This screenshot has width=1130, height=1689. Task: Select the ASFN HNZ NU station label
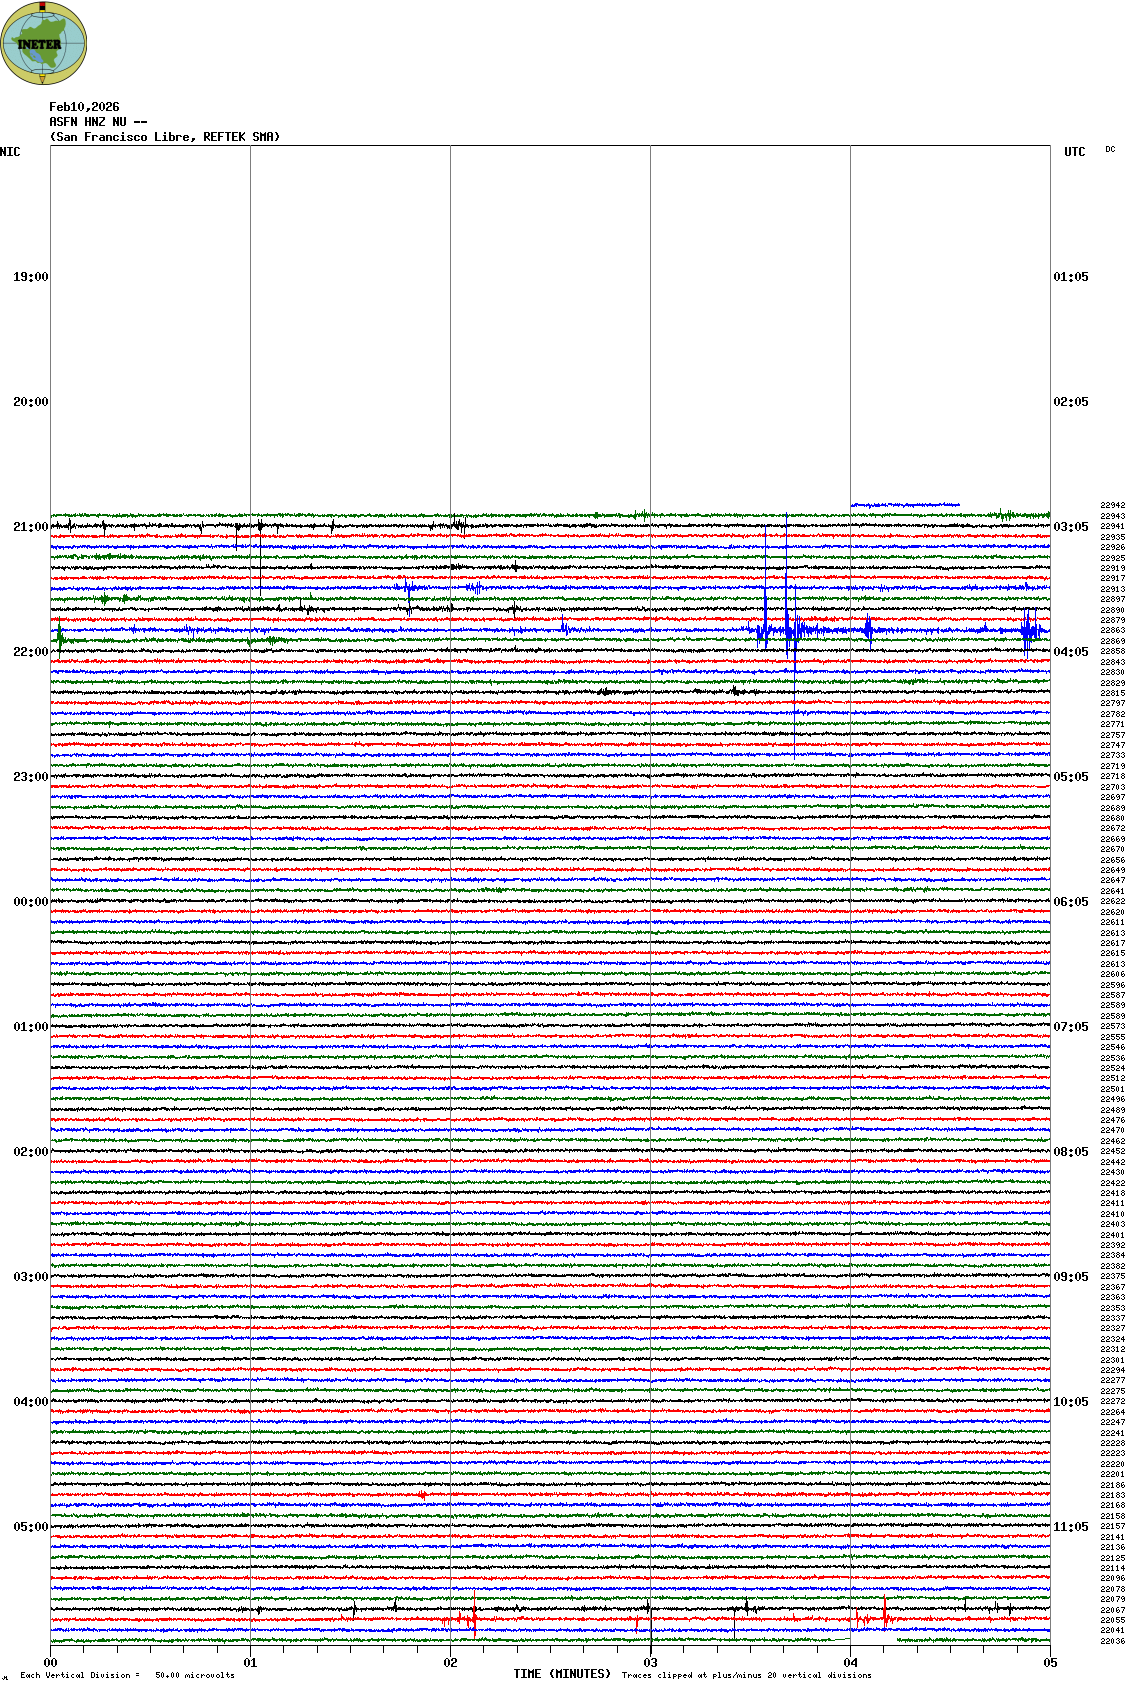tap(98, 122)
